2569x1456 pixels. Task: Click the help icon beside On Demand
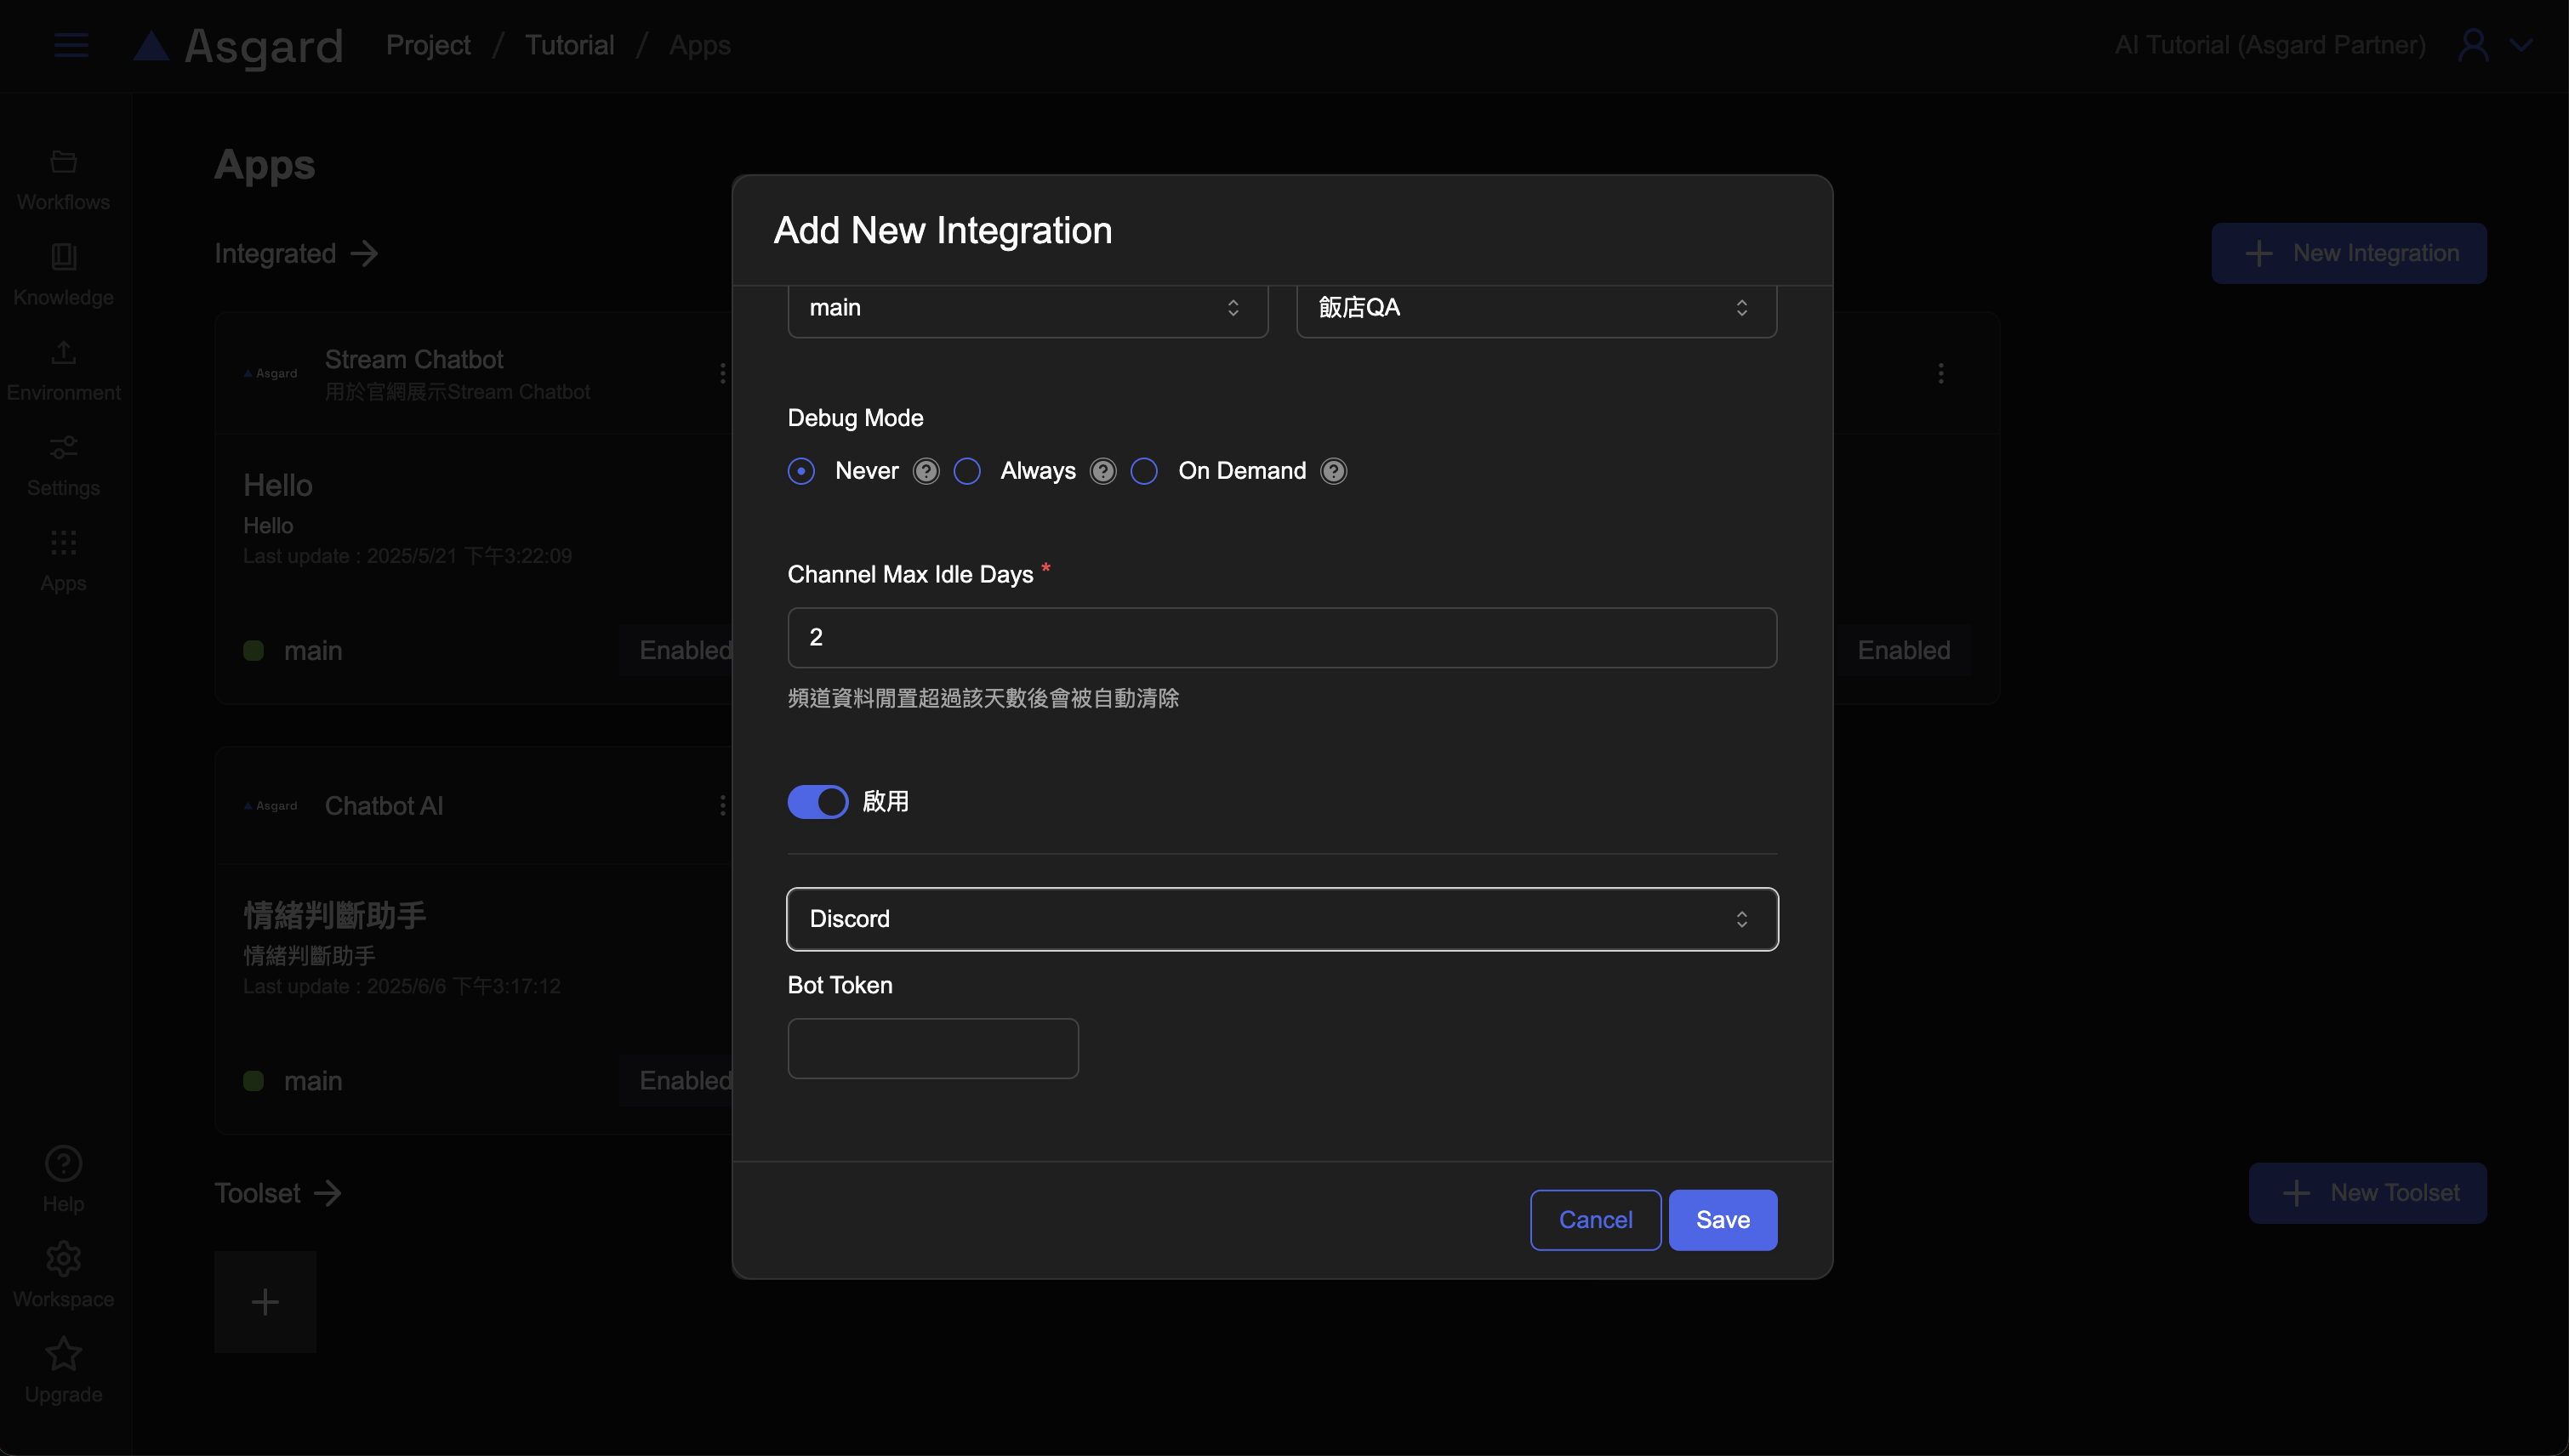click(x=1333, y=471)
